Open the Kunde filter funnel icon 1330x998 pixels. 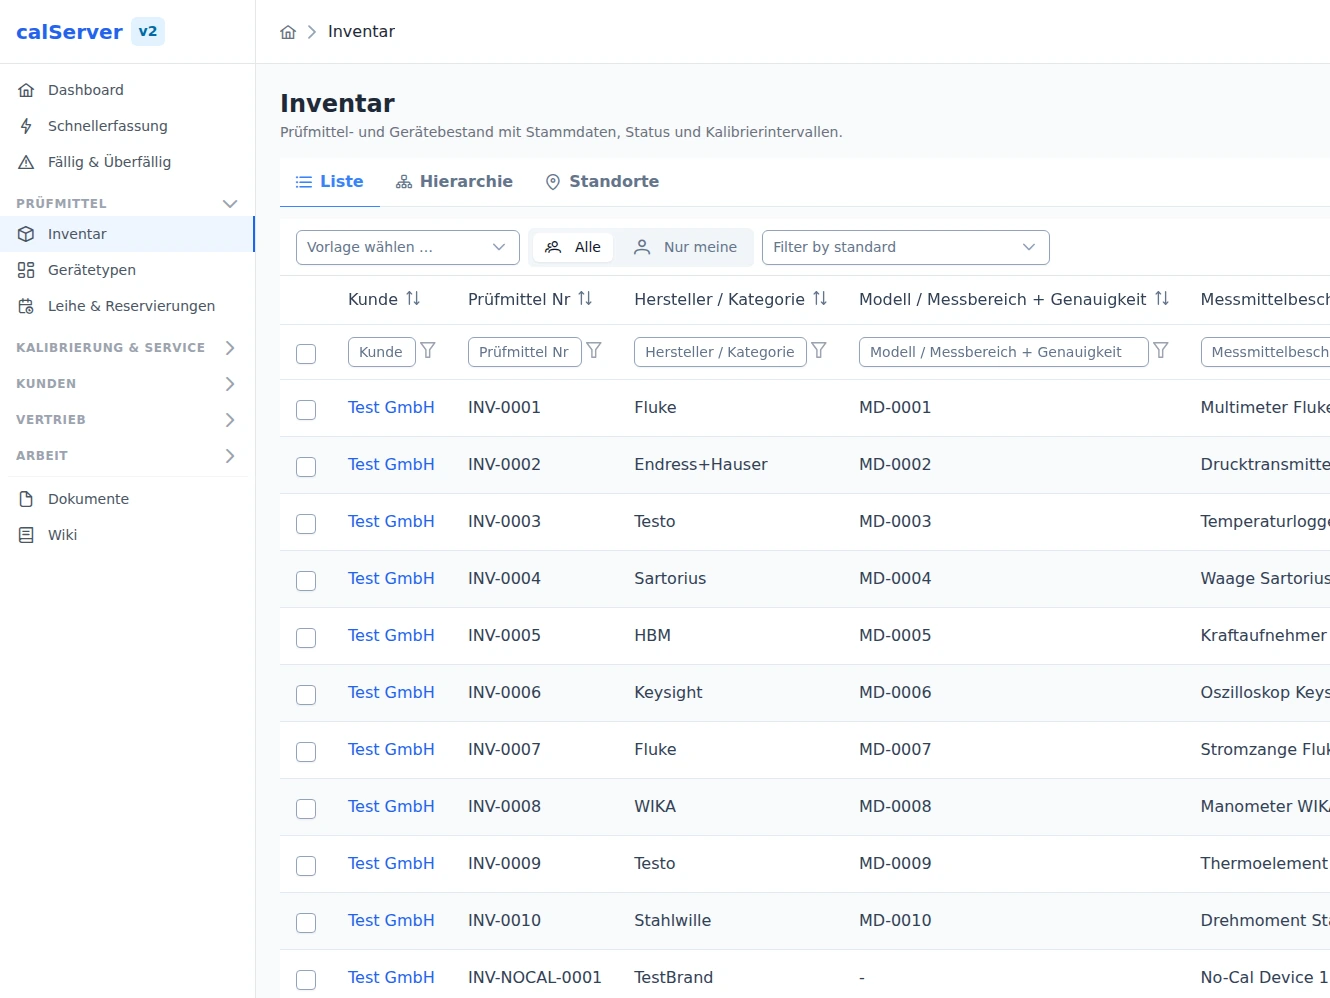(428, 351)
